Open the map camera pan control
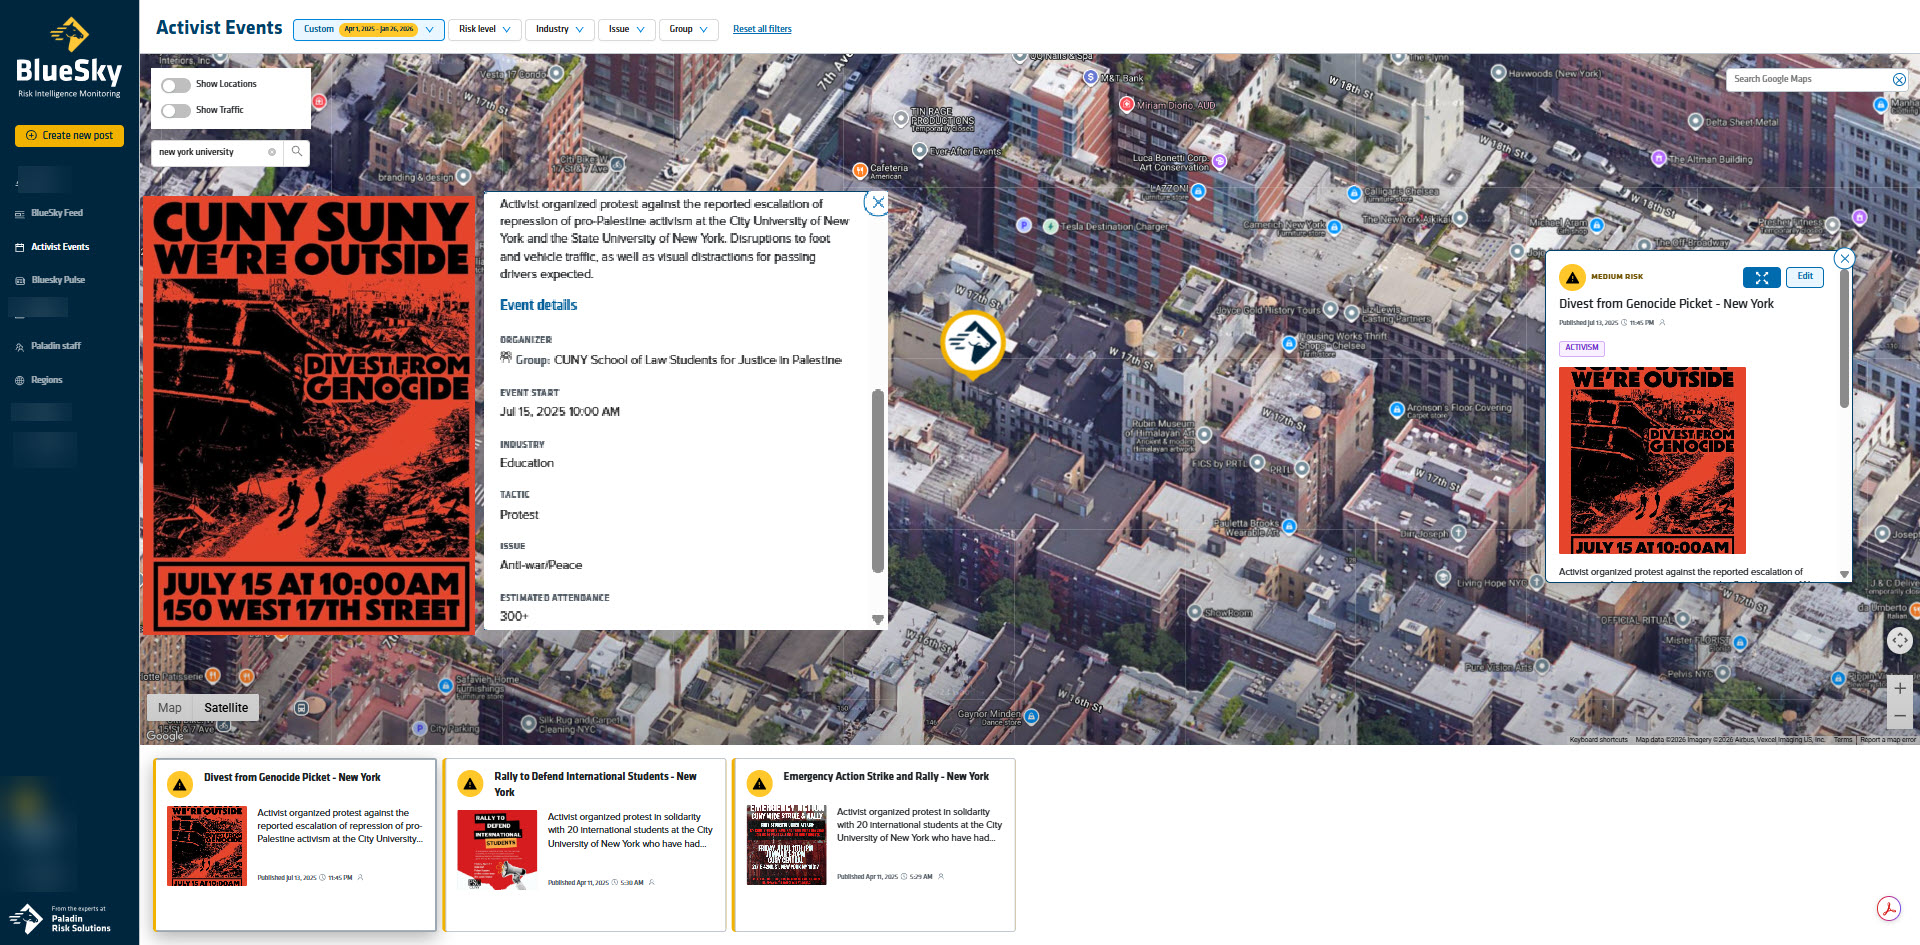The width and height of the screenshot is (1920, 945). coord(1899,640)
